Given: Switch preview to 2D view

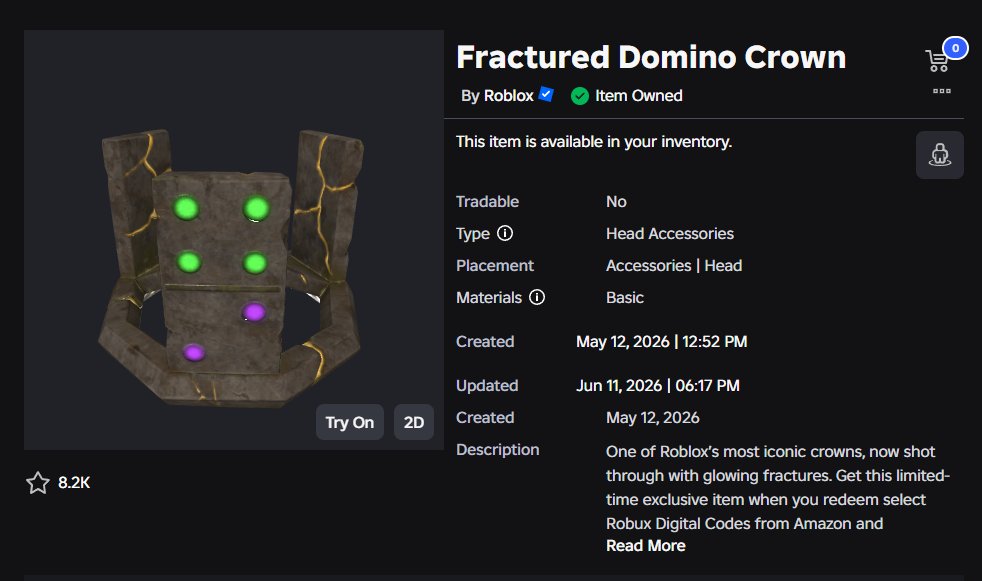Looking at the screenshot, I should pos(414,423).
